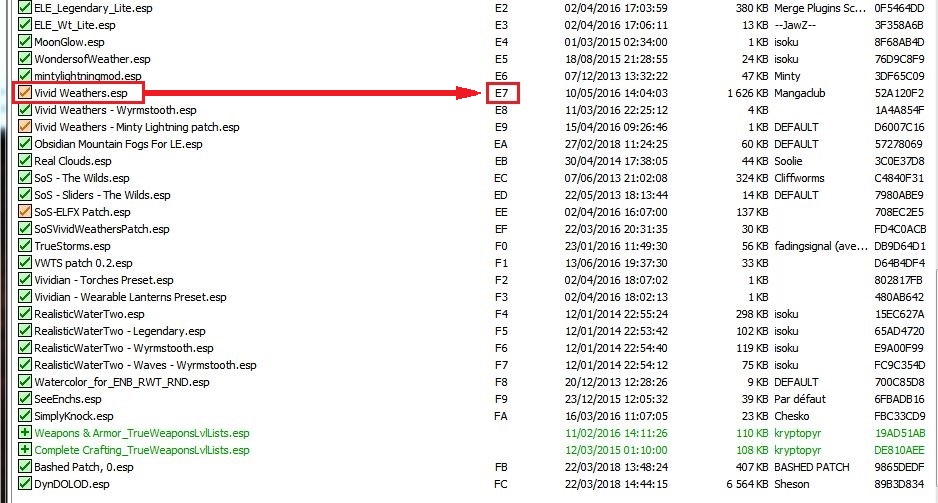Click the Minty author cell
The image size is (938, 503).
point(787,76)
